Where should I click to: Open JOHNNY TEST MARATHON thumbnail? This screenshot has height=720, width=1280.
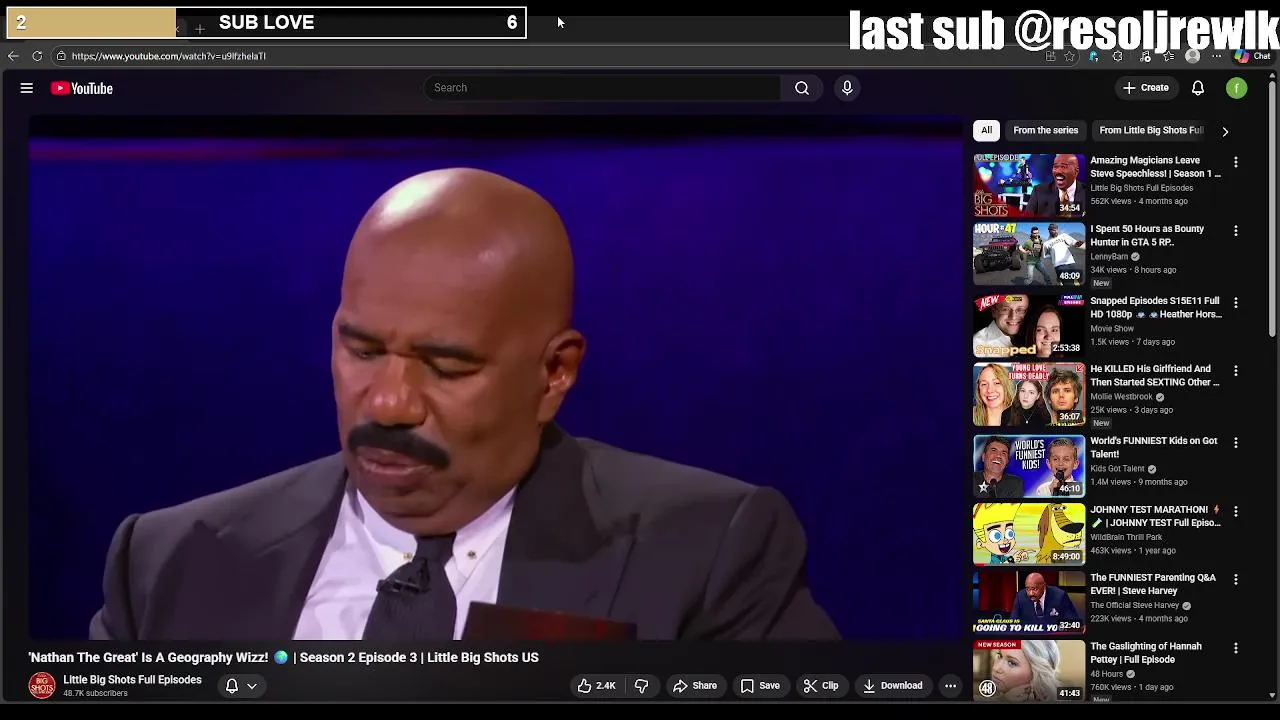(1029, 534)
